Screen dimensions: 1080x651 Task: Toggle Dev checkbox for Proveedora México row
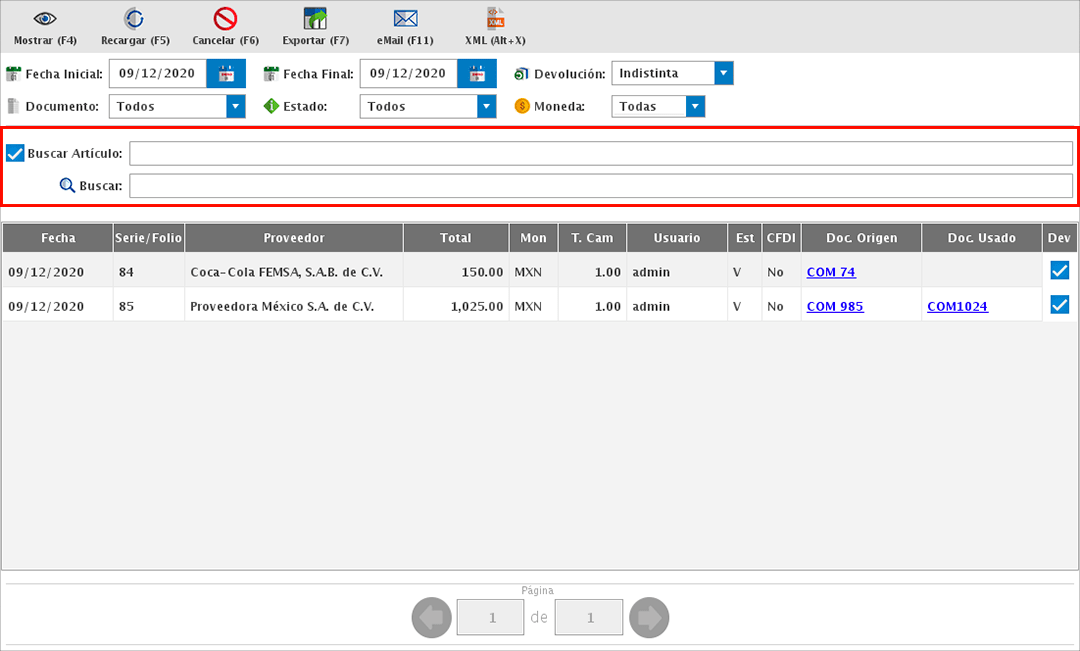(x=1059, y=305)
